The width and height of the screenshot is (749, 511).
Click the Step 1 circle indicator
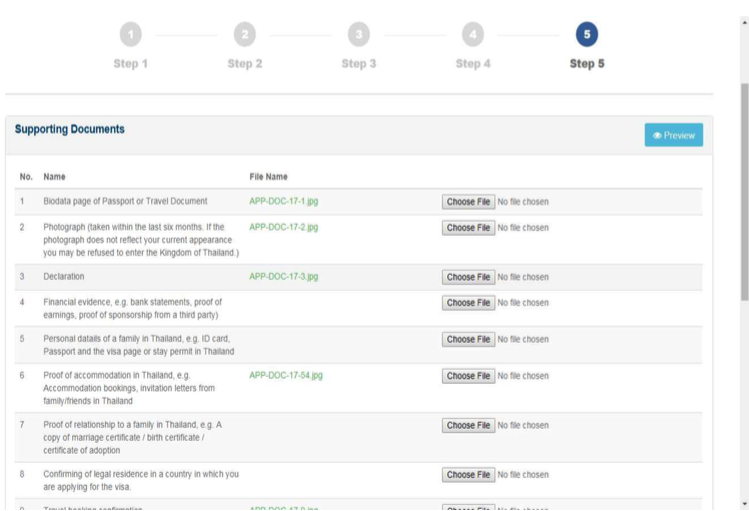130,35
